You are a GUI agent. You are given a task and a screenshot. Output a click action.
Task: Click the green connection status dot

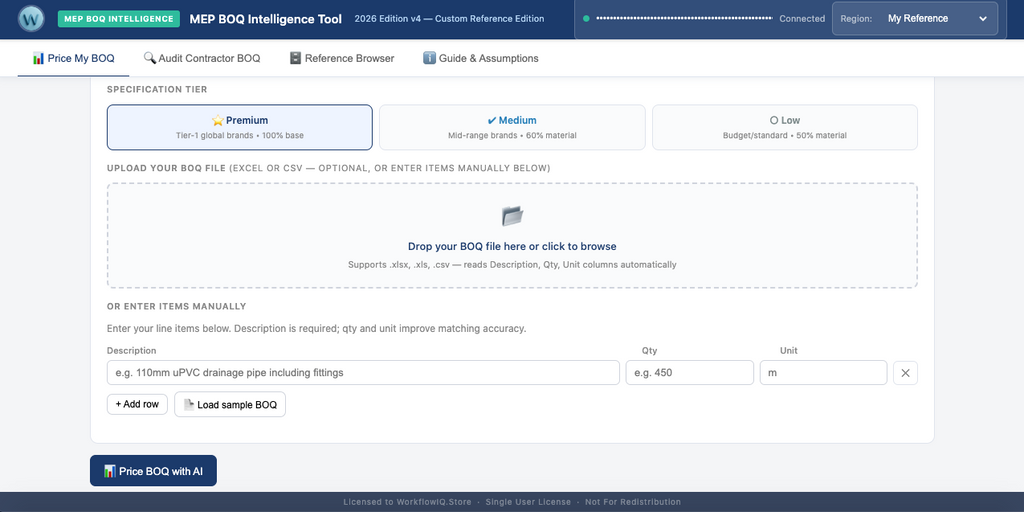(586, 18)
